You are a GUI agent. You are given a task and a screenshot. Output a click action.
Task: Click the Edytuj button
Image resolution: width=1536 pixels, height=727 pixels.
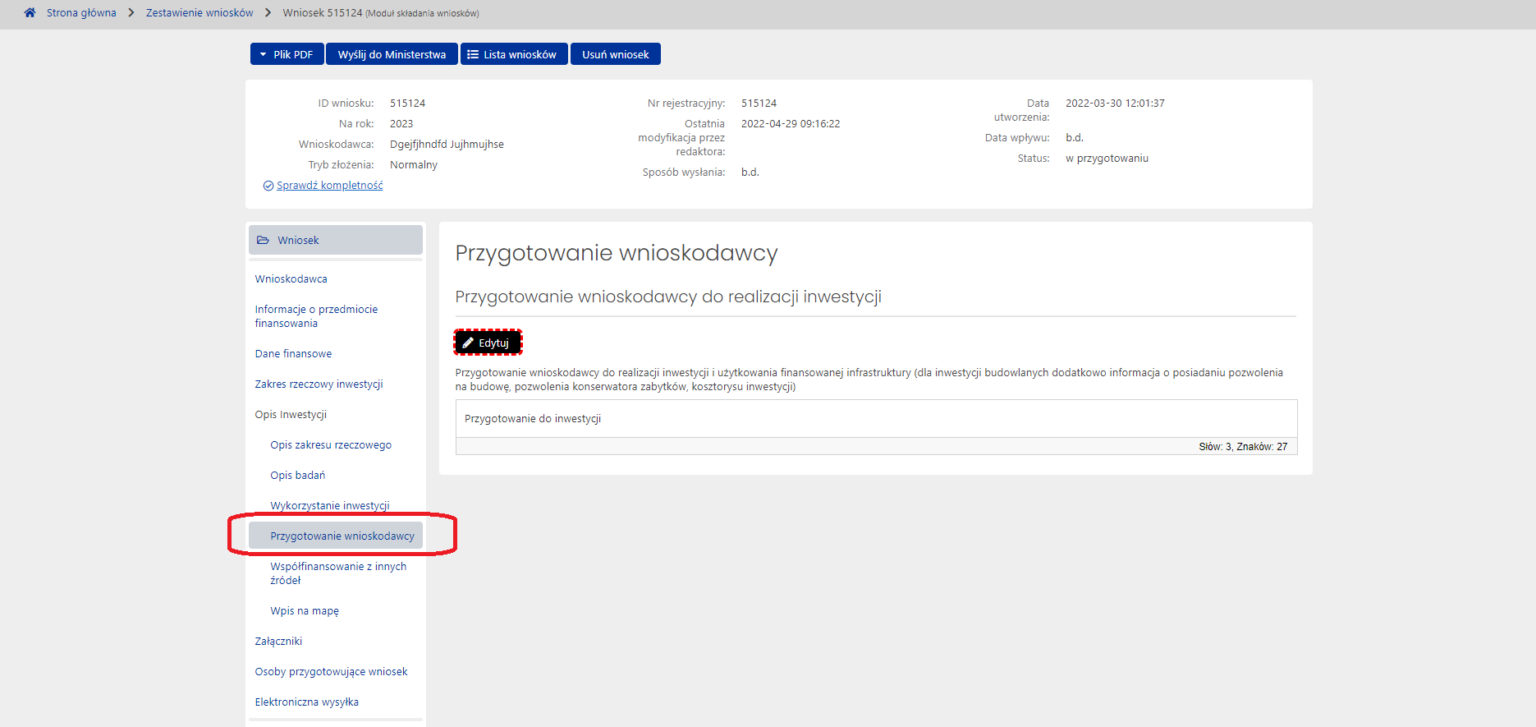coord(488,342)
